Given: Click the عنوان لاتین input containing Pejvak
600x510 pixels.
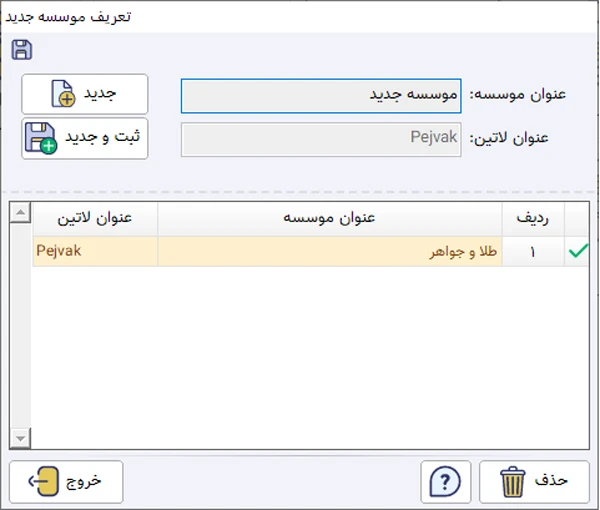Looking at the screenshot, I should pos(321,139).
